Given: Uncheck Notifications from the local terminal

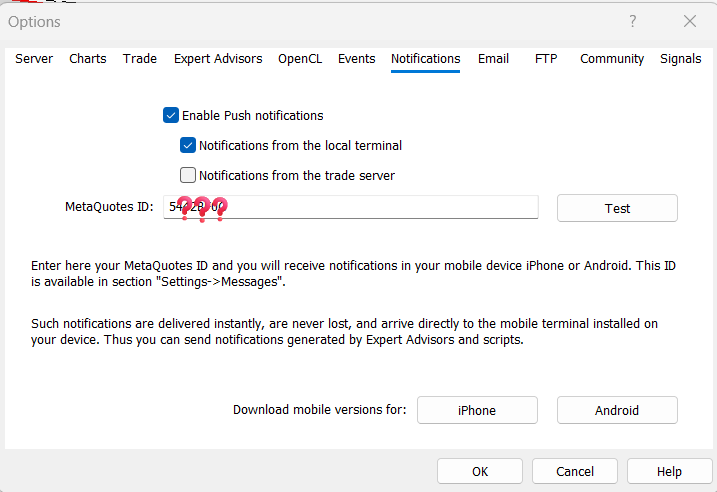Looking at the screenshot, I should (188, 145).
